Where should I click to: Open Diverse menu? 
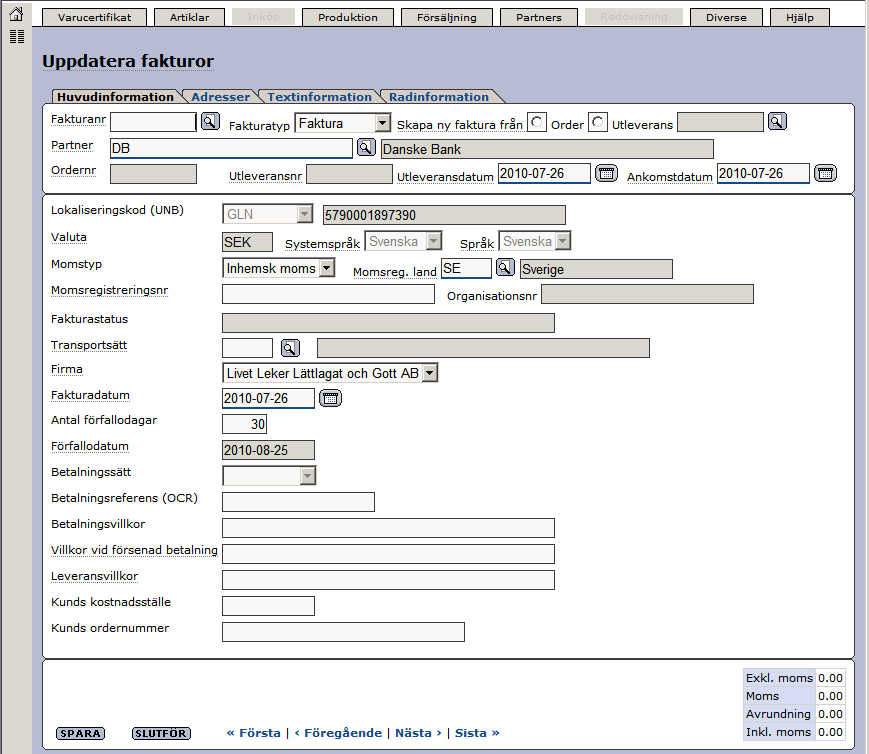tap(726, 17)
